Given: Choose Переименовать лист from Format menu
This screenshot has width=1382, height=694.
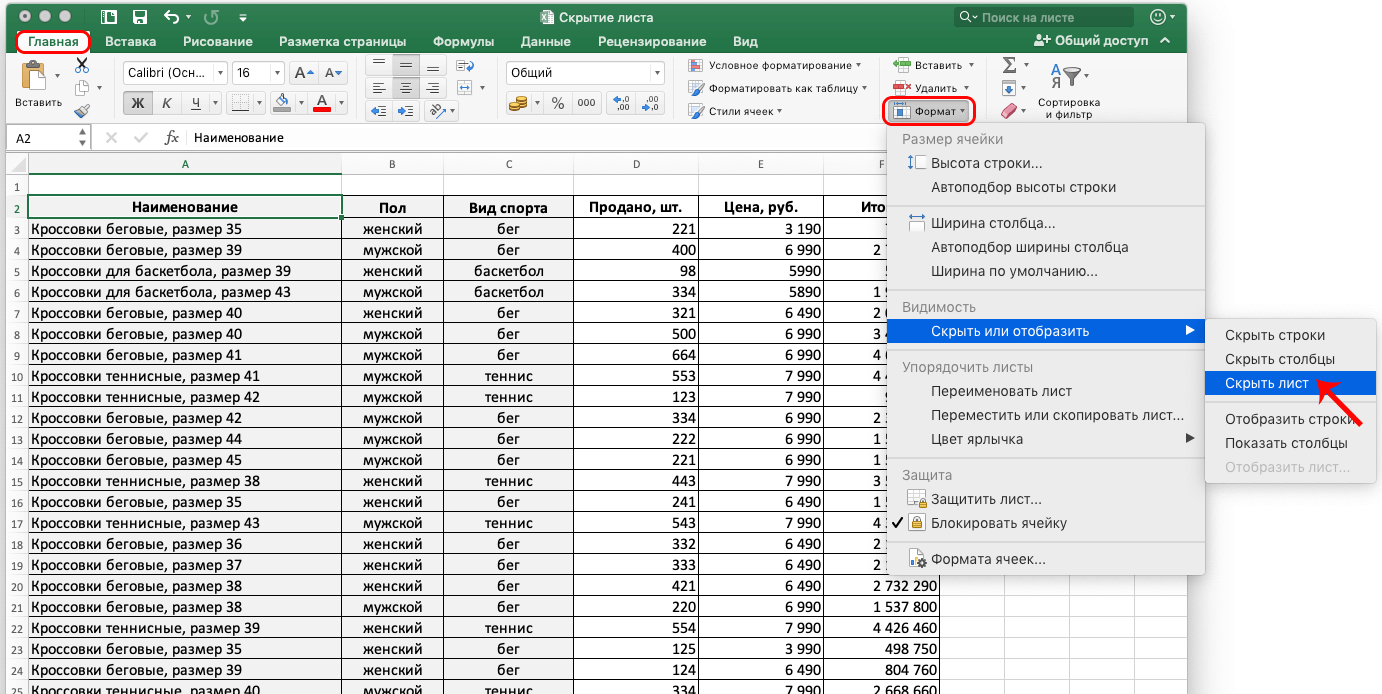Looking at the screenshot, I should point(1001,391).
